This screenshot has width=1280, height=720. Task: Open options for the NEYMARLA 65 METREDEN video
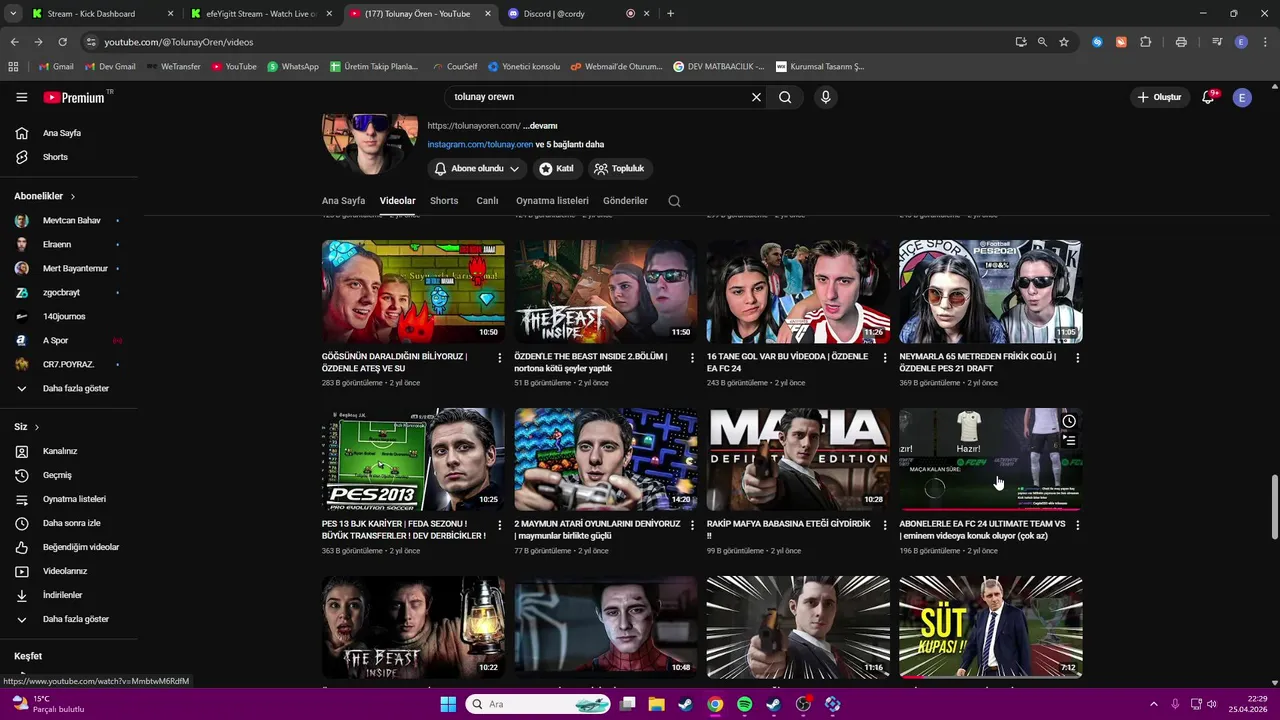point(1077,357)
